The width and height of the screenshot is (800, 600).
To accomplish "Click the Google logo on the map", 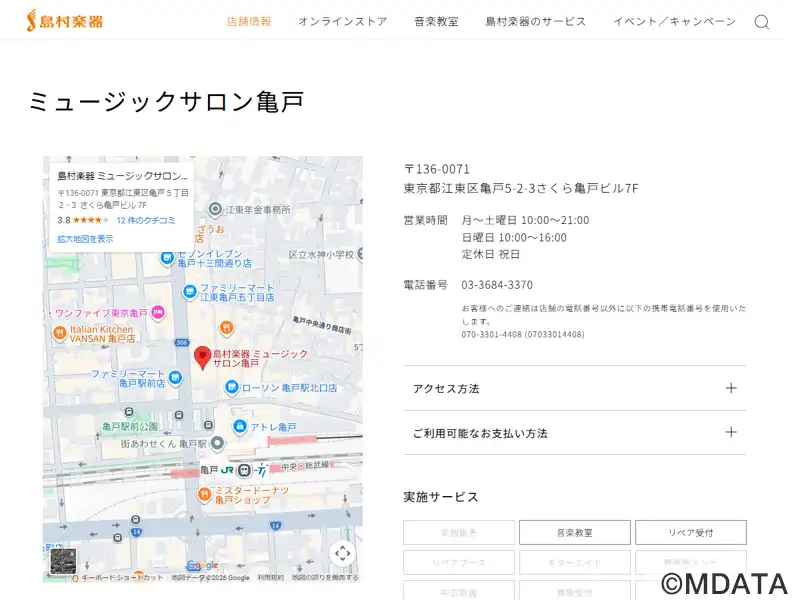I will (203, 565).
